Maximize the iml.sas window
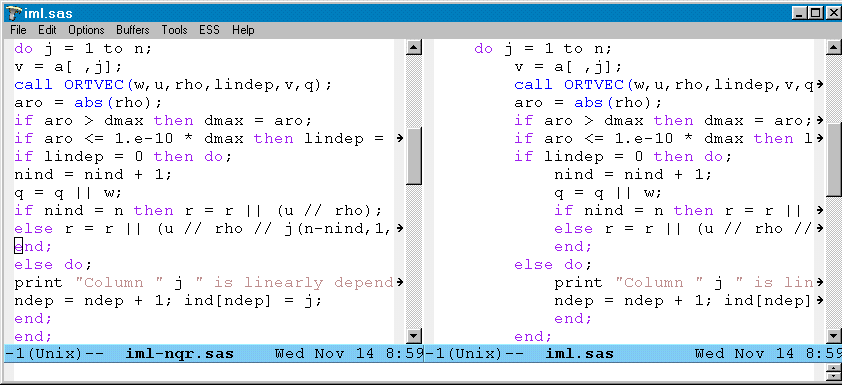The image size is (842, 385). click(816, 13)
